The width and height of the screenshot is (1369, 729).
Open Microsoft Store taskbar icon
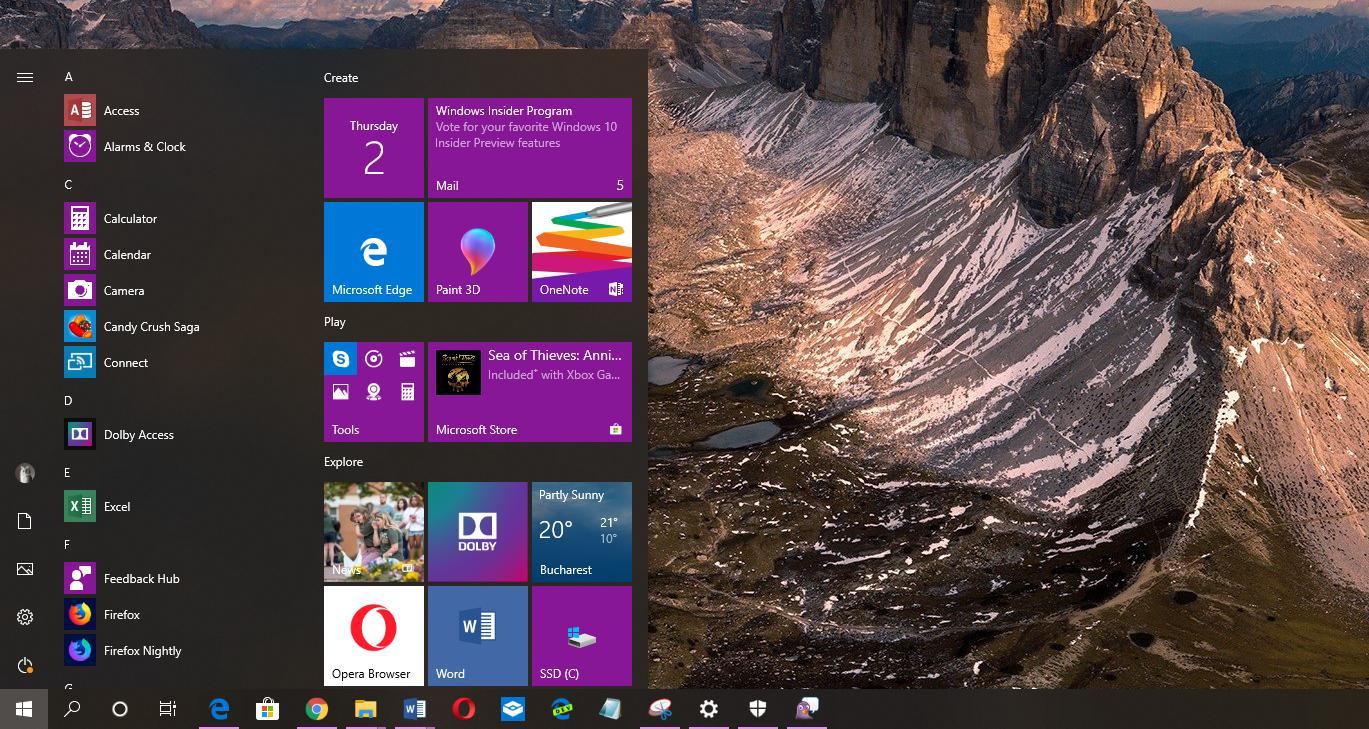pos(267,709)
